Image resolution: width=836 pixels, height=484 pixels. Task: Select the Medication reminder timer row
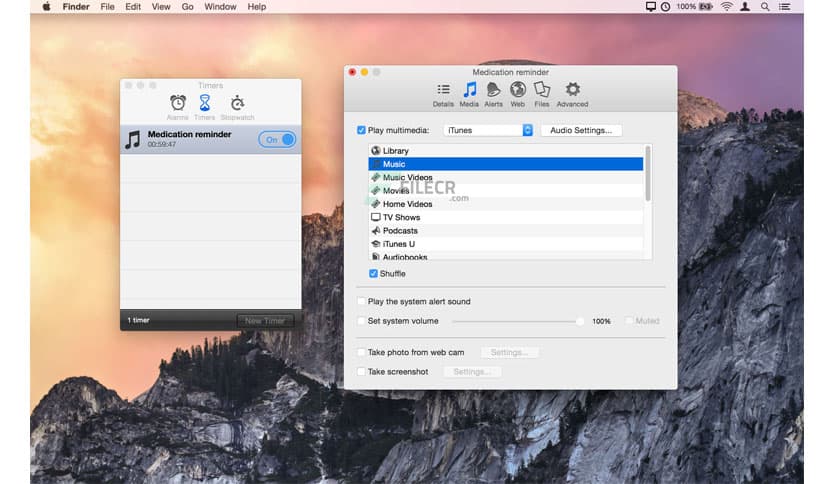coord(211,140)
